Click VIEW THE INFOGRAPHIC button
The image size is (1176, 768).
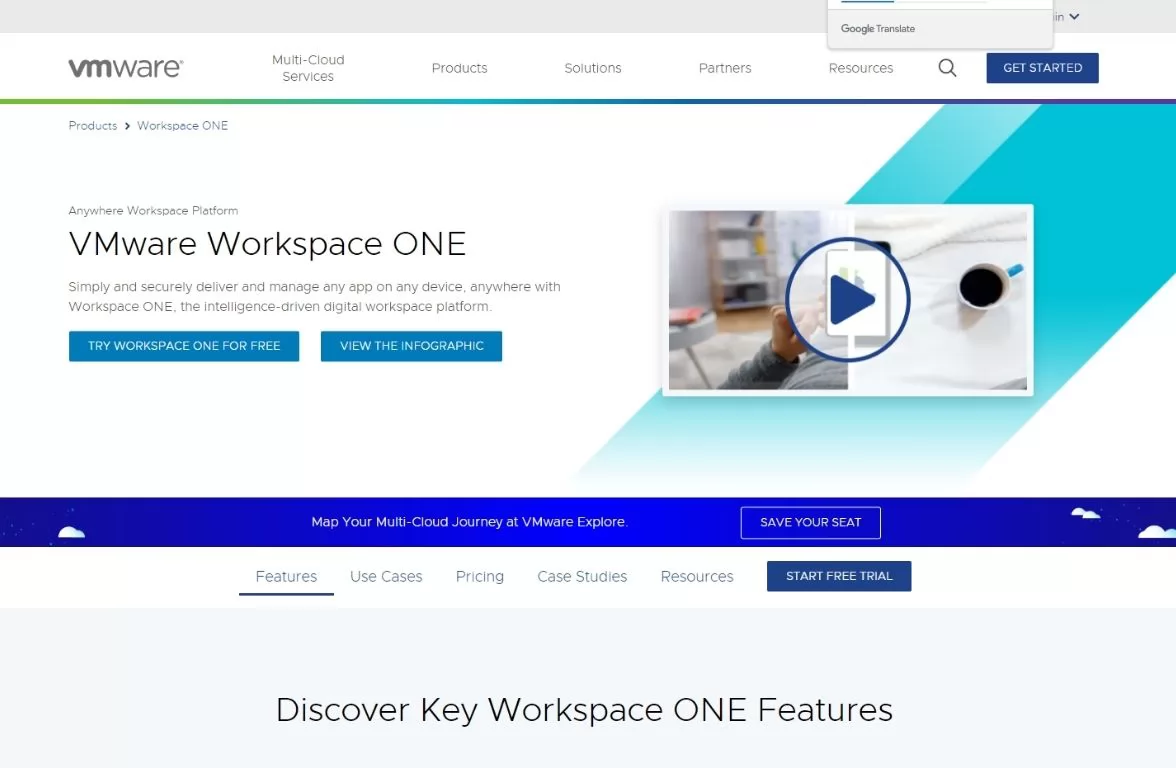[x=412, y=346]
